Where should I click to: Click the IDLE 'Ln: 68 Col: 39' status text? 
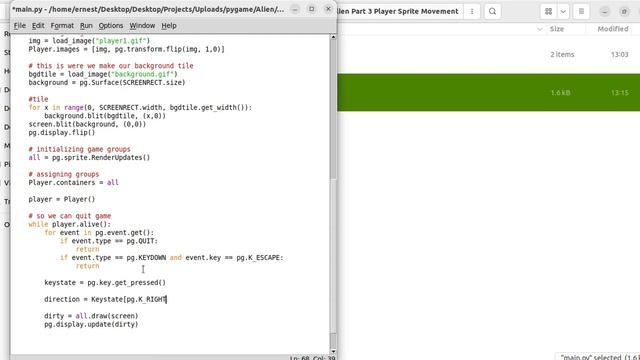pyautogui.click(x=312, y=358)
